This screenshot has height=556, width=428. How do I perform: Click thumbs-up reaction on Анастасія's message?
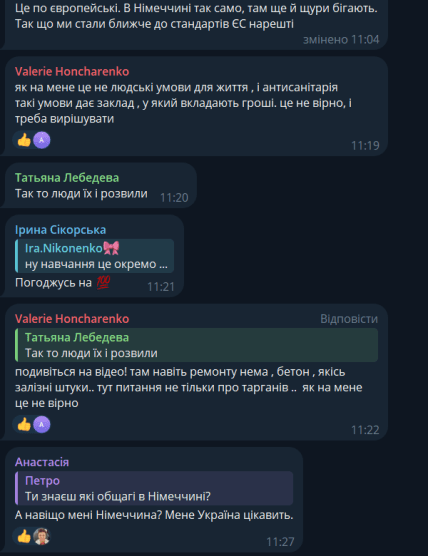24,536
